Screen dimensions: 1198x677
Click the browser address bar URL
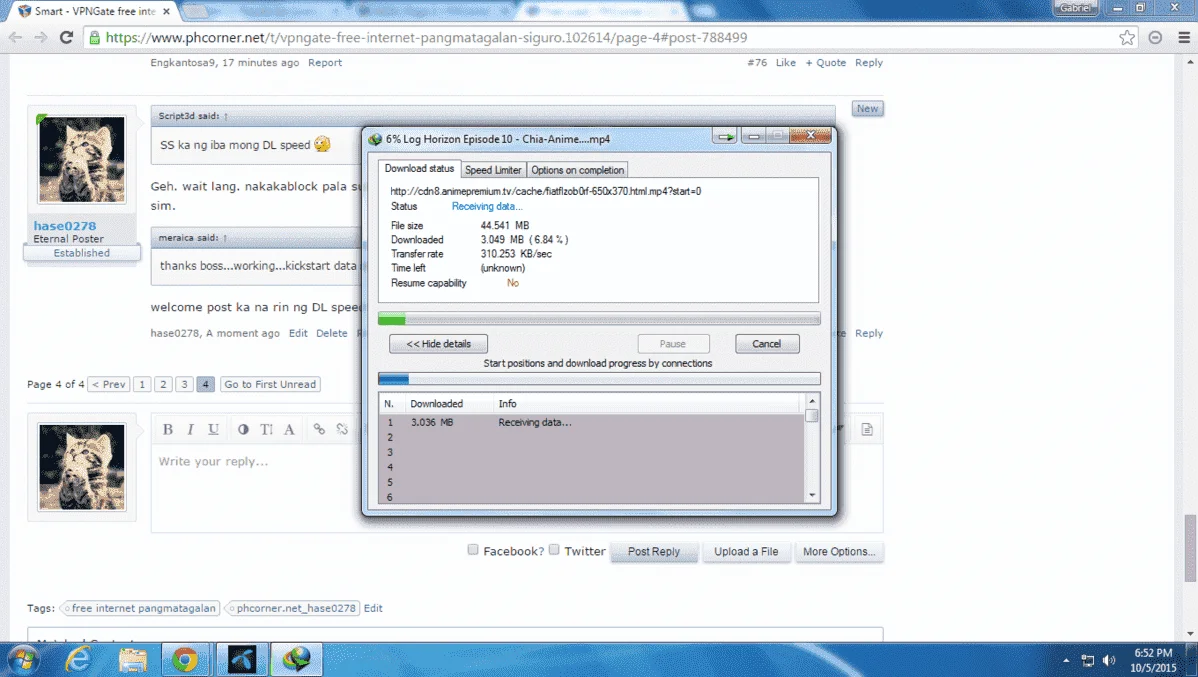click(x=426, y=37)
